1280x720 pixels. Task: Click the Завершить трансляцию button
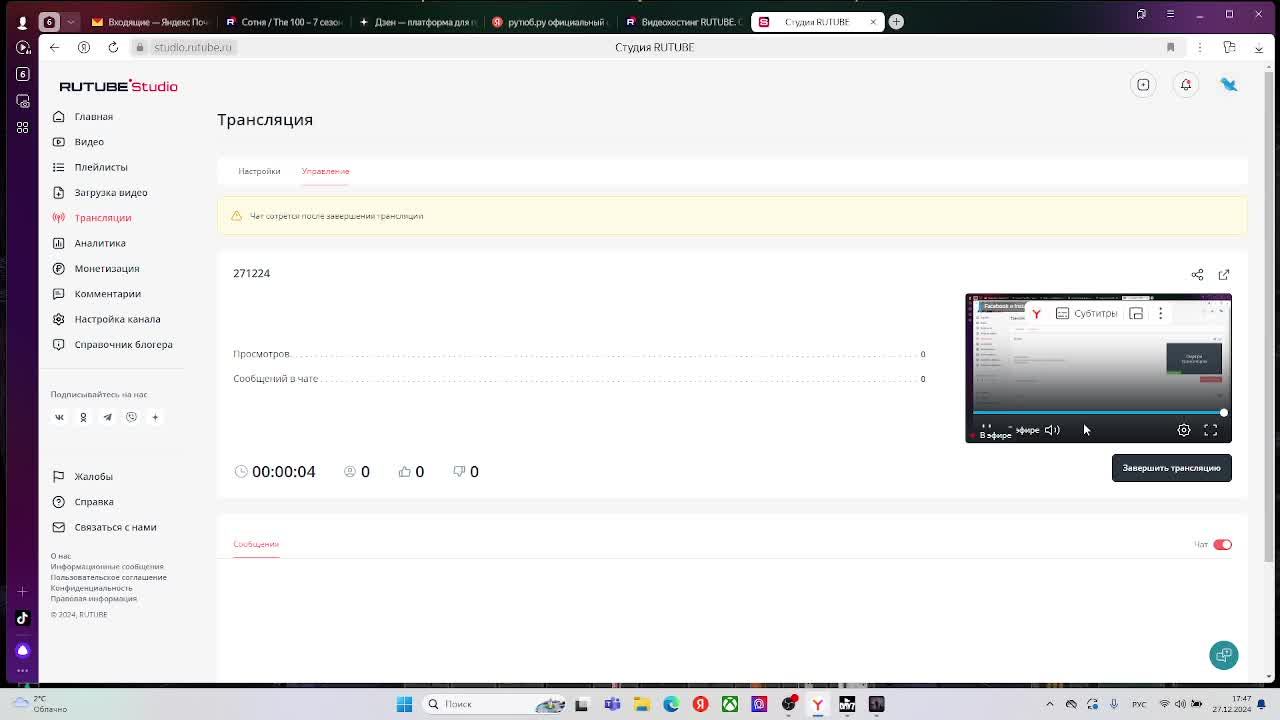pyautogui.click(x=1171, y=468)
